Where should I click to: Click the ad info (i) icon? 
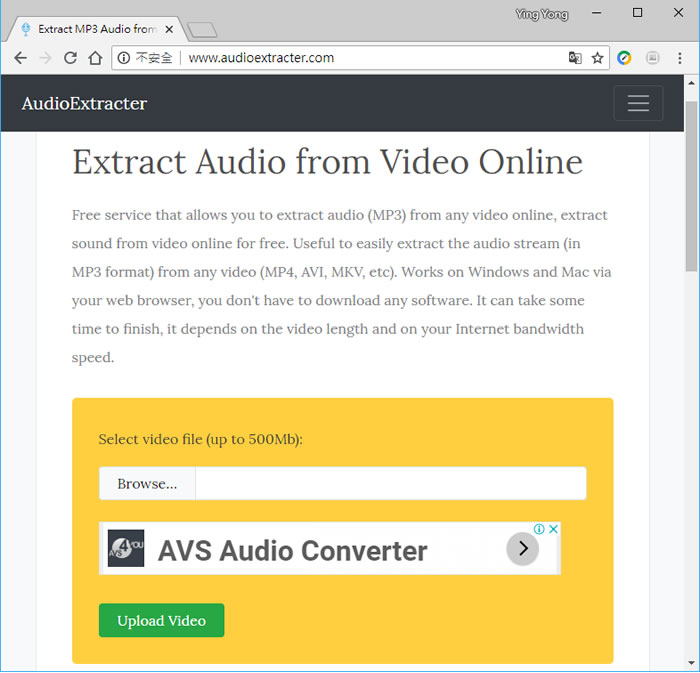click(x=539, y=529)
